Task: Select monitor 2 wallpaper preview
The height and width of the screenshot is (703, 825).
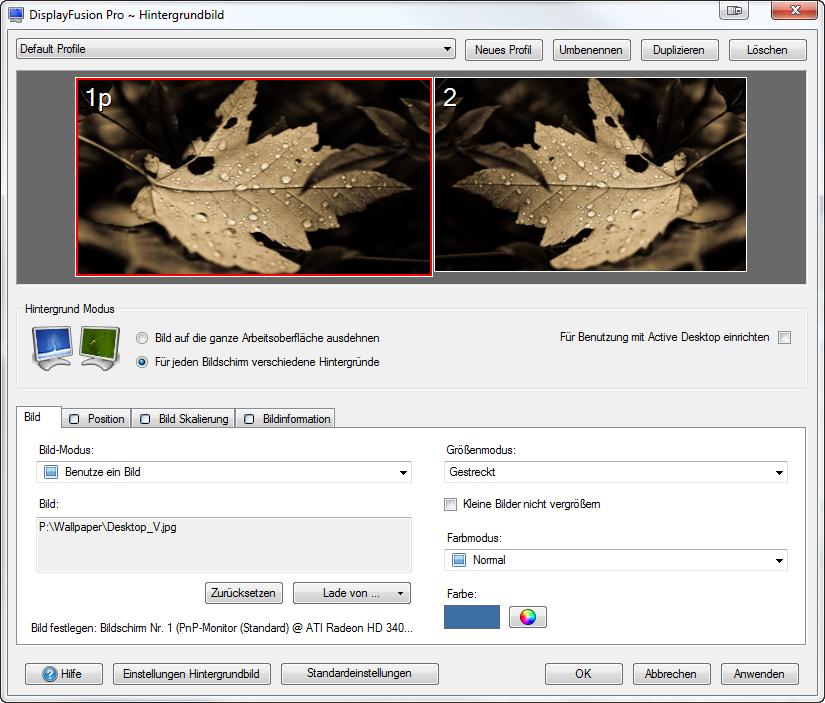Action: [x=590, y=175]
